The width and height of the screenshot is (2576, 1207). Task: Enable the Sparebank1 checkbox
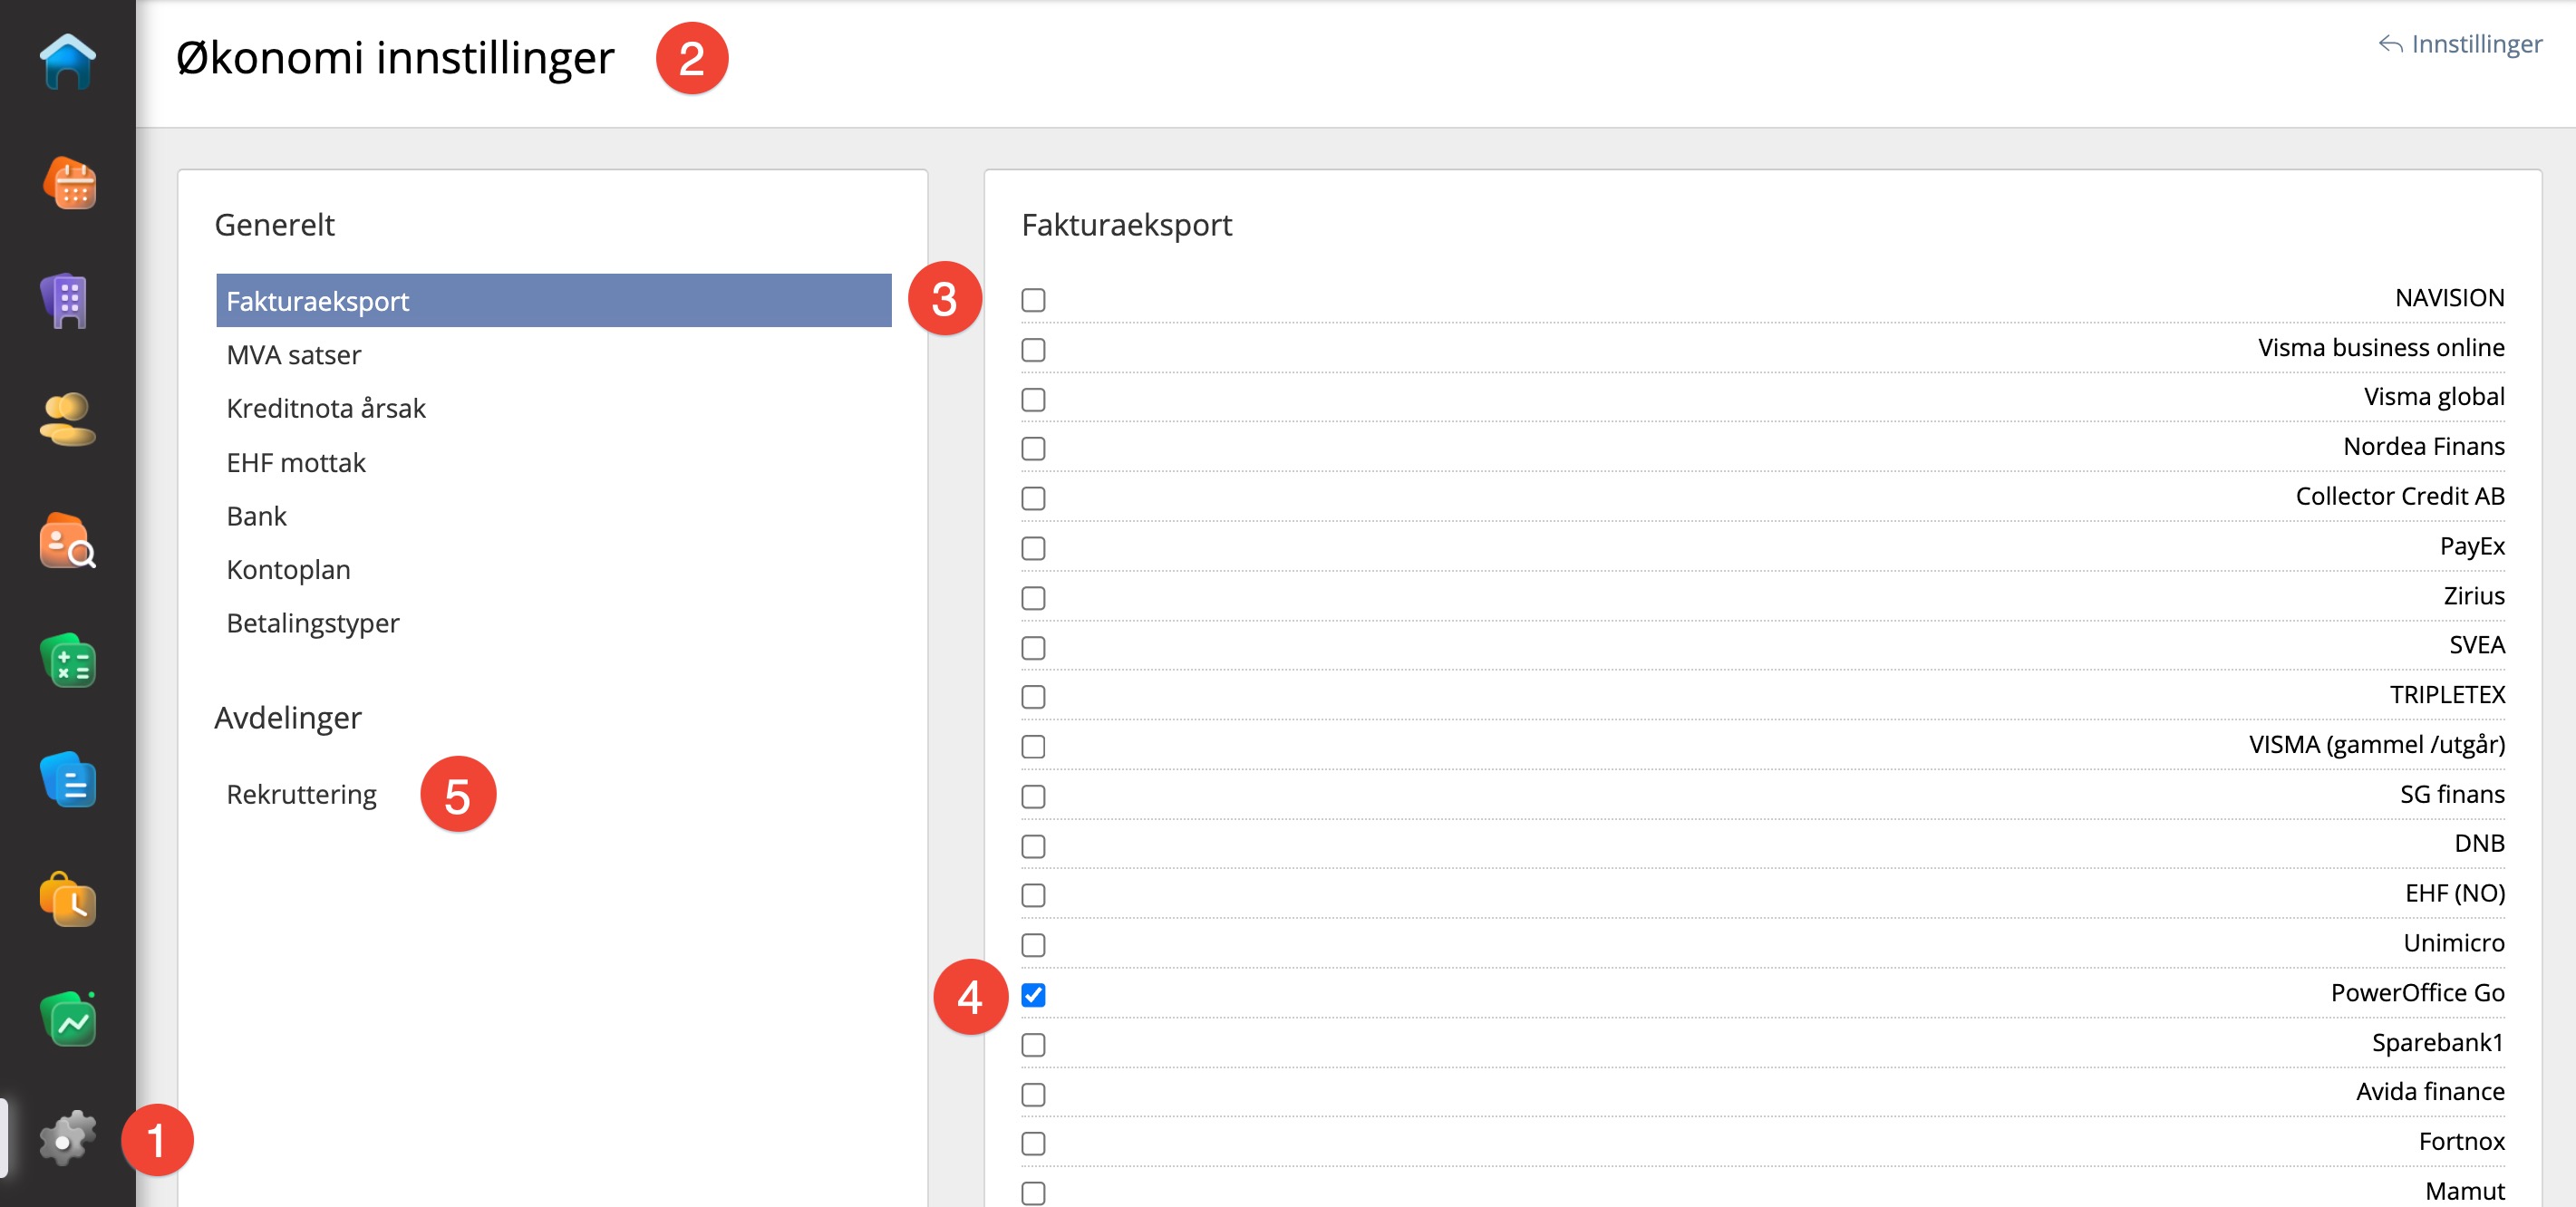click(1033, 1045)
